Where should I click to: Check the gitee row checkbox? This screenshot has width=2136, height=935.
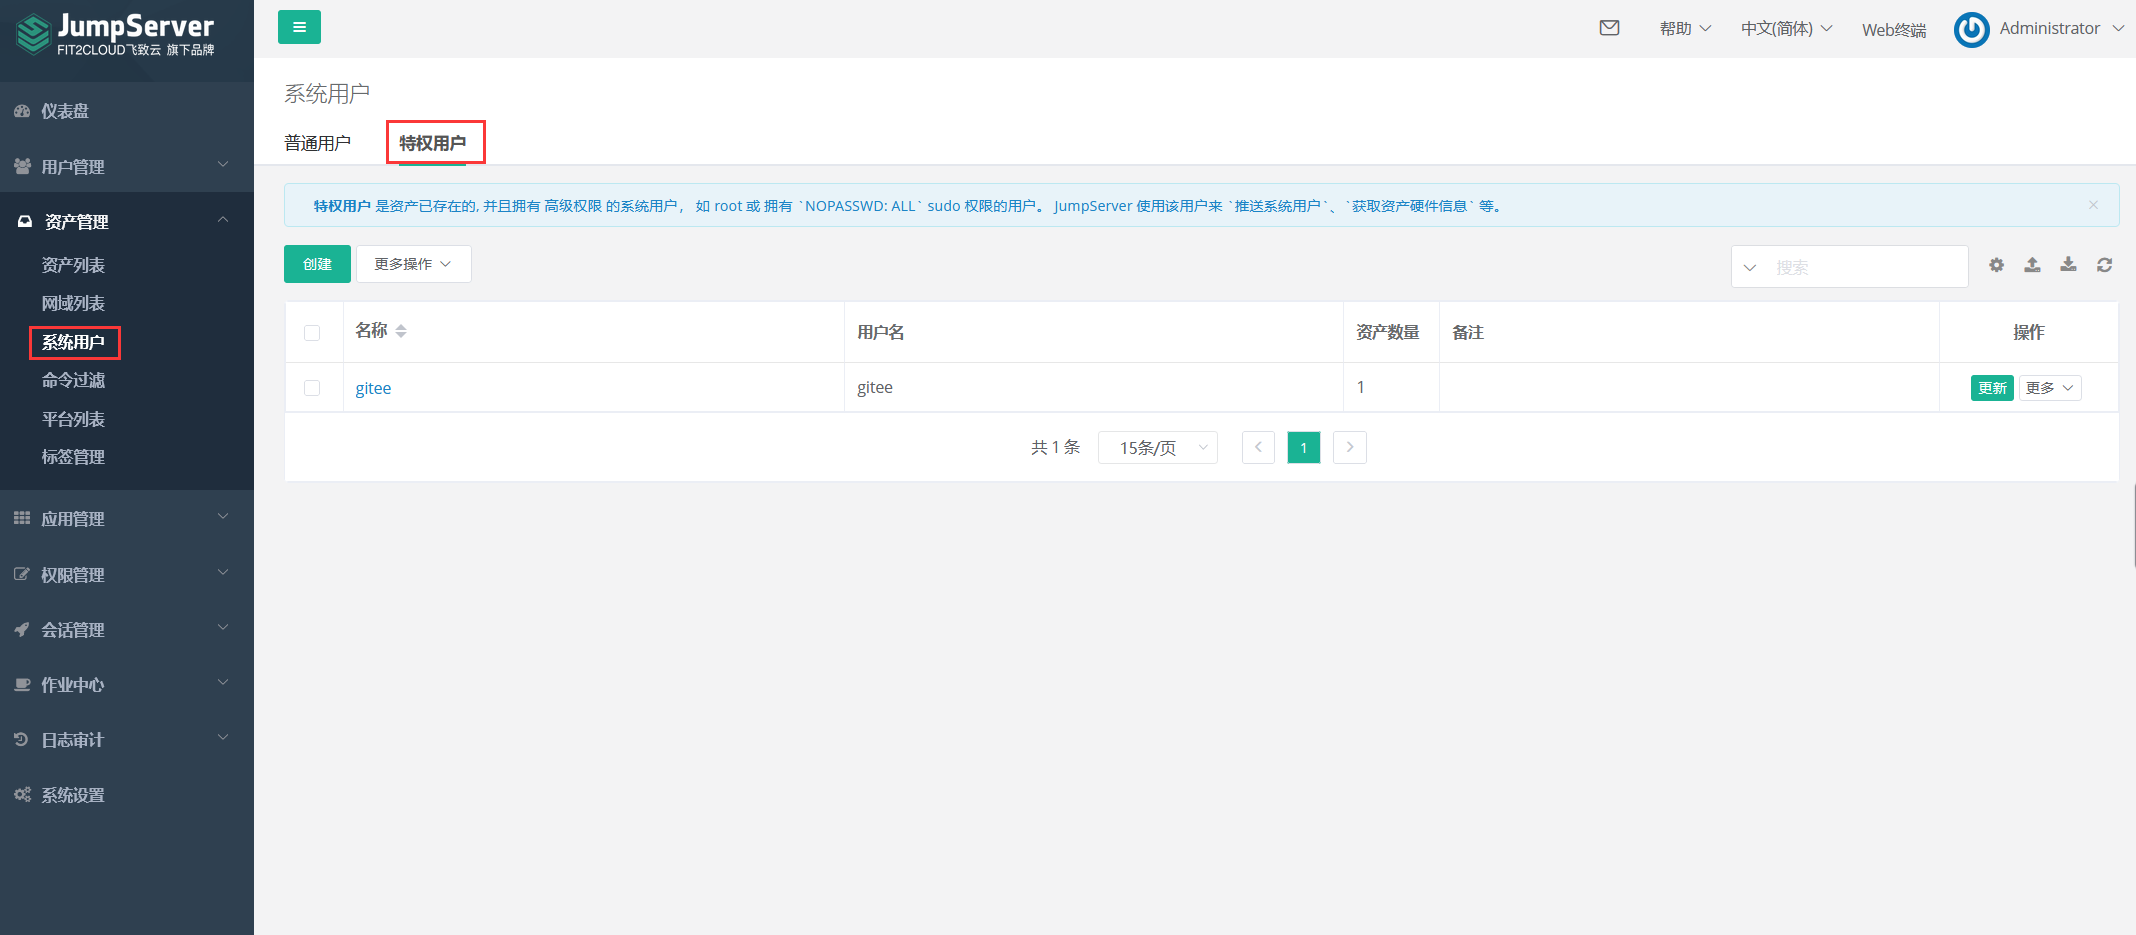point(312,388)
